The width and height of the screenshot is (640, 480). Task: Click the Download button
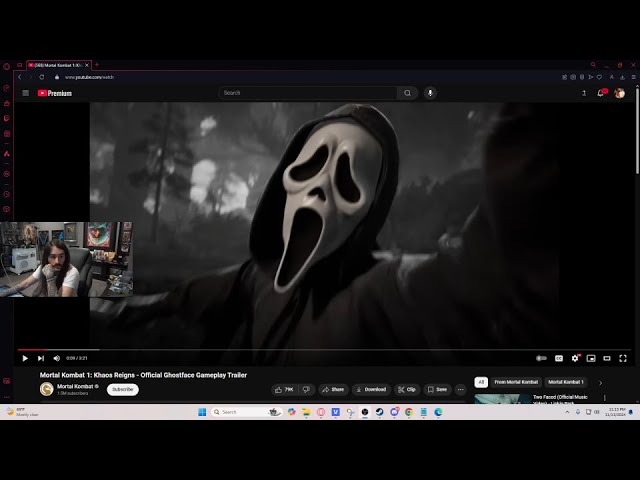point(371,389)
